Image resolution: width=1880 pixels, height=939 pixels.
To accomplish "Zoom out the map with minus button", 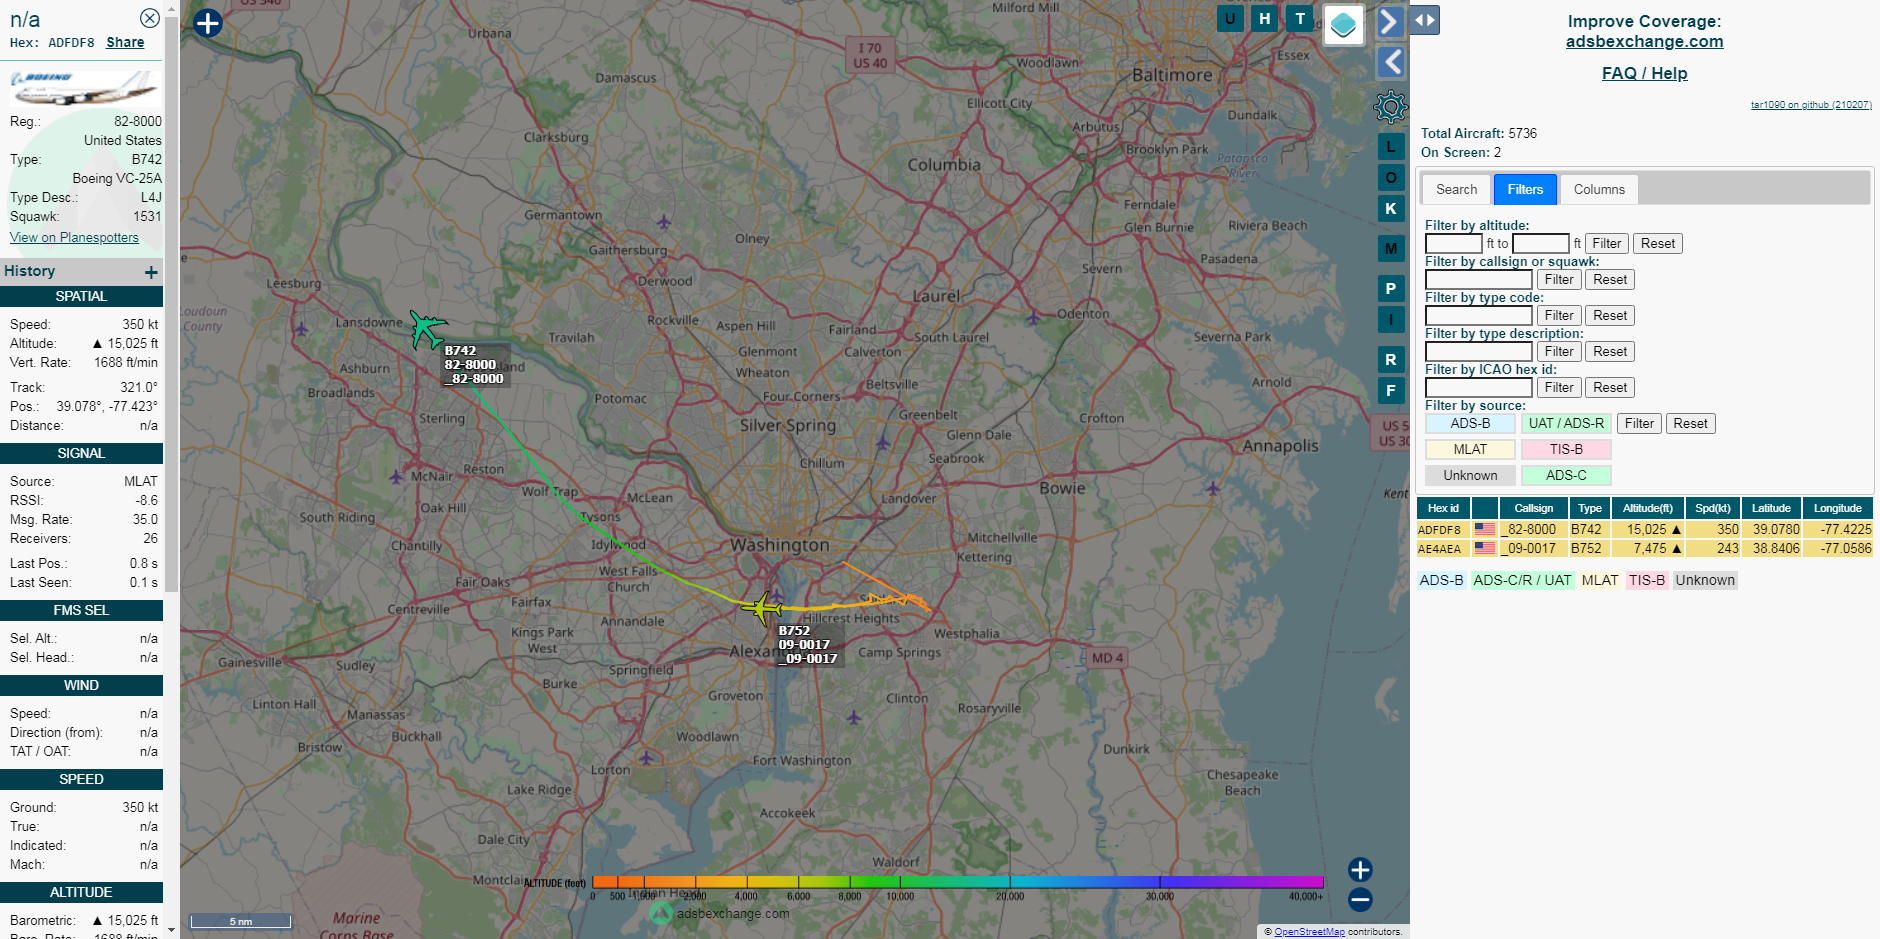I will [1360, 900].
